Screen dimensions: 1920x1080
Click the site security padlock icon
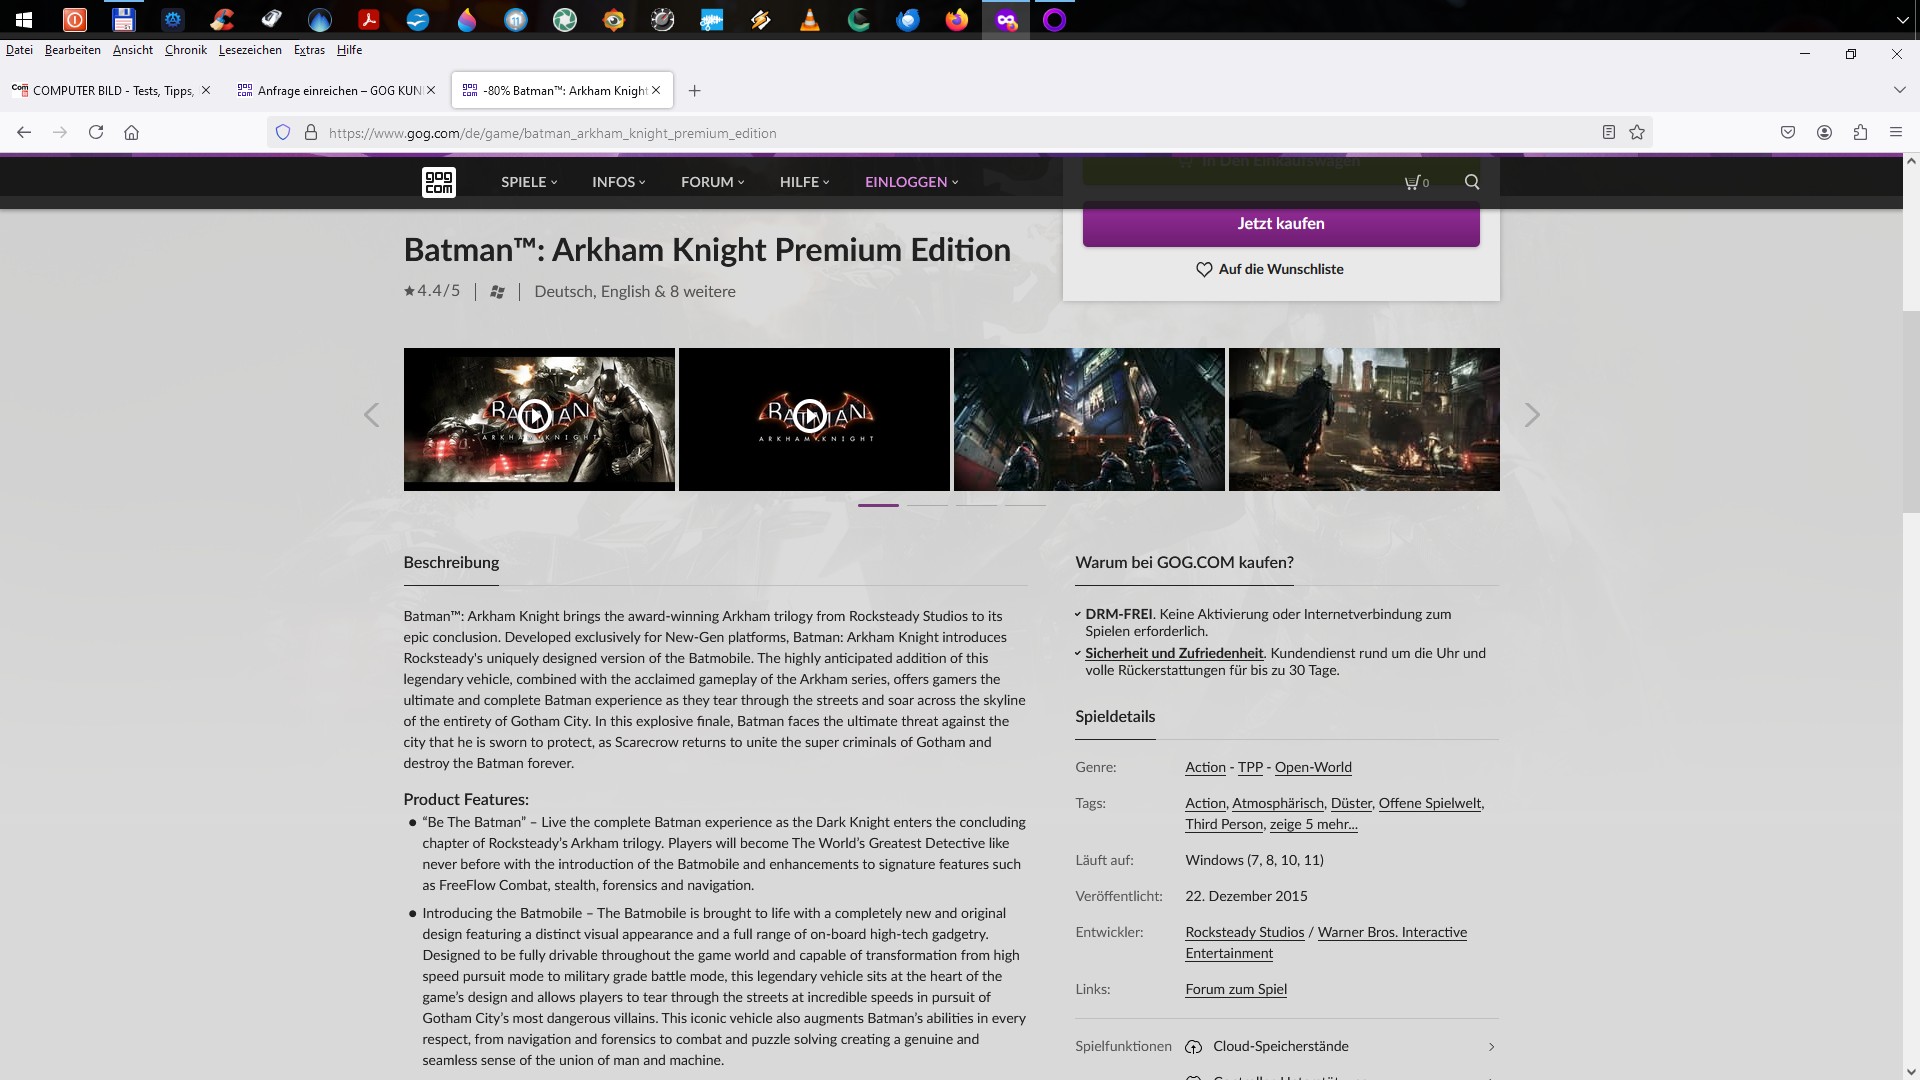pos(310,132)
